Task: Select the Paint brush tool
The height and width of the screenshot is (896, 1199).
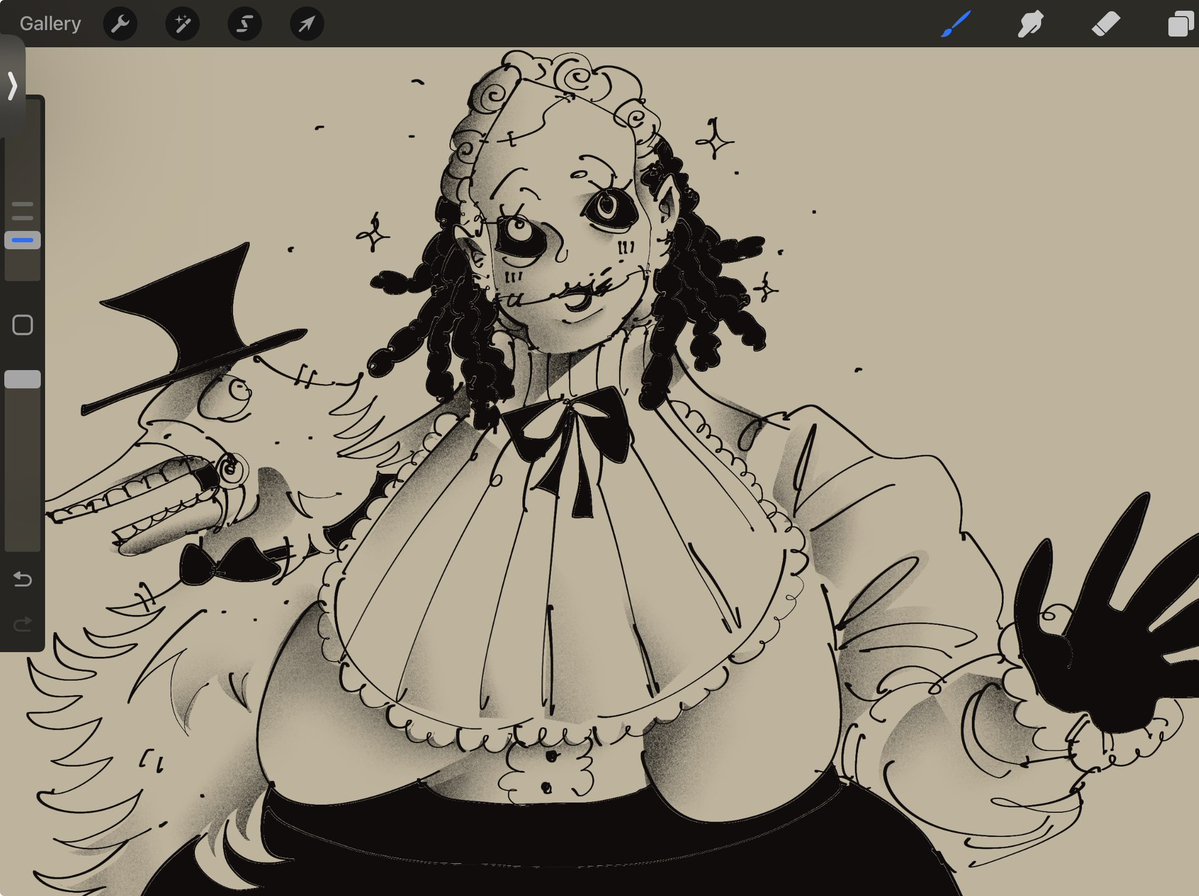Action: click(x=957, y=24)
